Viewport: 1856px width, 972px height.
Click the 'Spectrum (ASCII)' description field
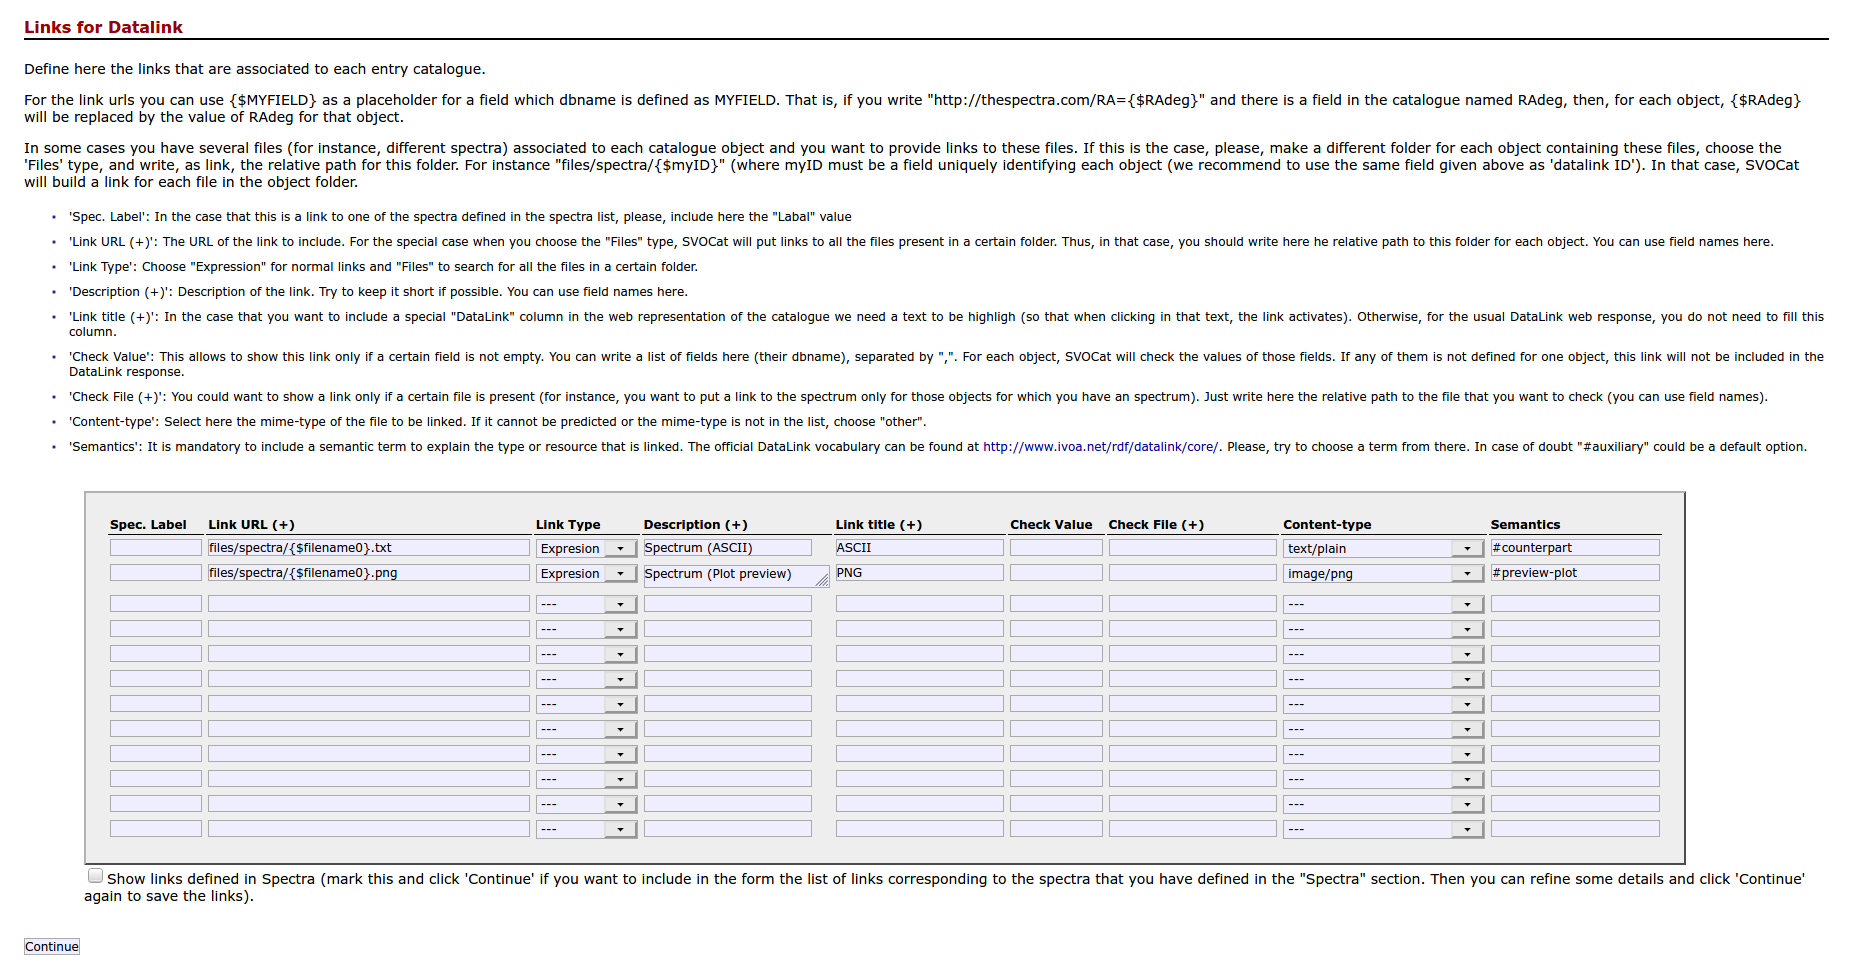(728, 548)
